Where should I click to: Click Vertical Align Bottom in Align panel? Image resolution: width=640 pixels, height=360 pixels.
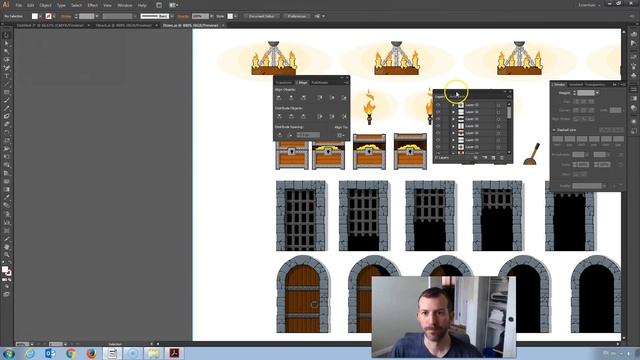[344, 98]
